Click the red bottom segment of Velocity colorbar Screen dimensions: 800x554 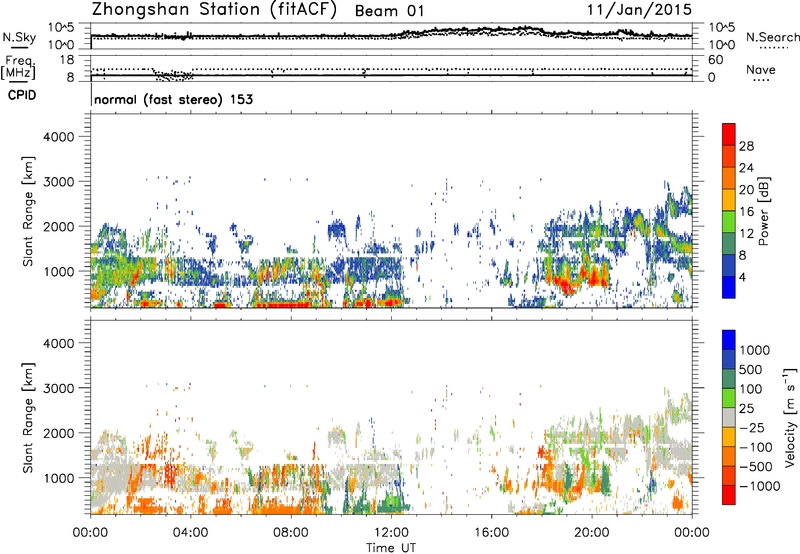tap(729, 495)
